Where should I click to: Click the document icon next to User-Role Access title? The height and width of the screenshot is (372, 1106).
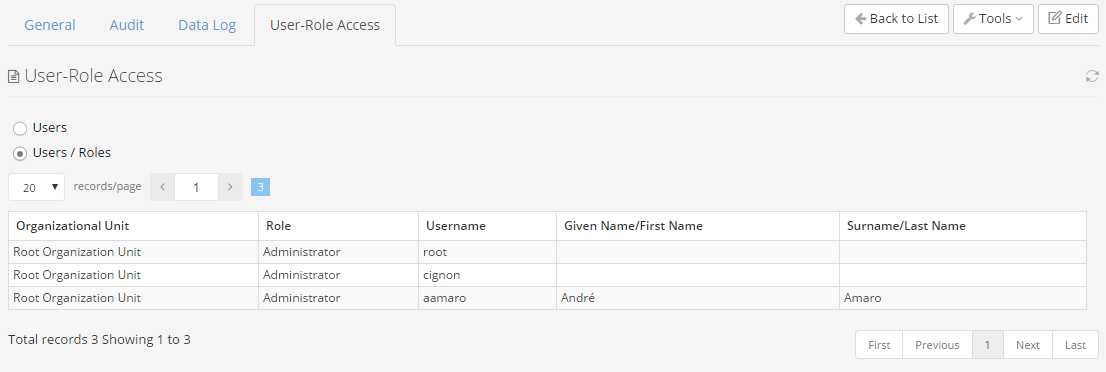point(13,76)
